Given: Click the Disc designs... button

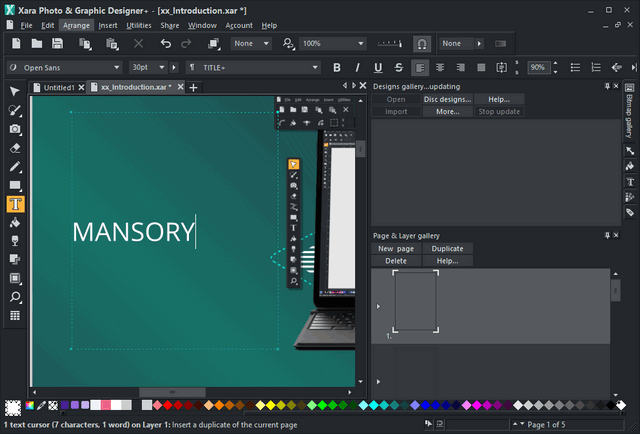Looking at the screenshot, I should click(x=447, y=100).
